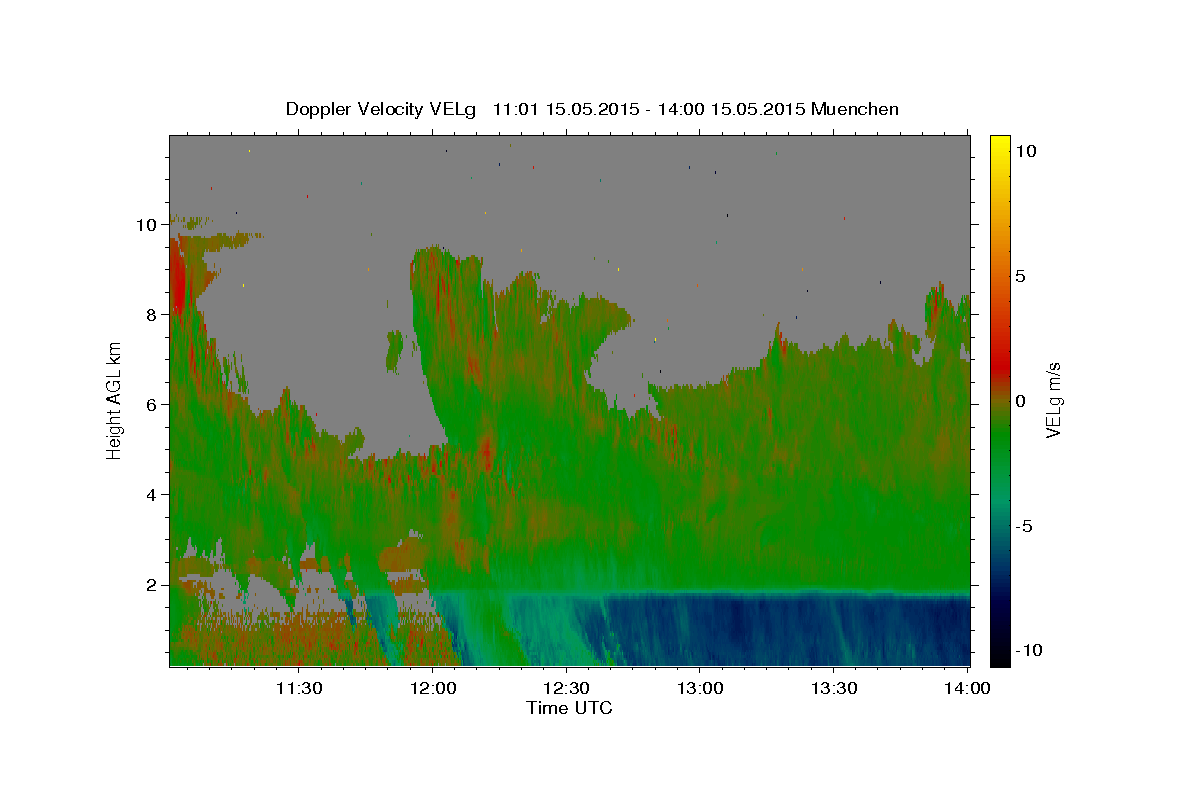1200x800 pixels.
Task: Click the plot title 'Doppler Velocity VELg'
Action: pyautogui.click(x=381, y=109)
